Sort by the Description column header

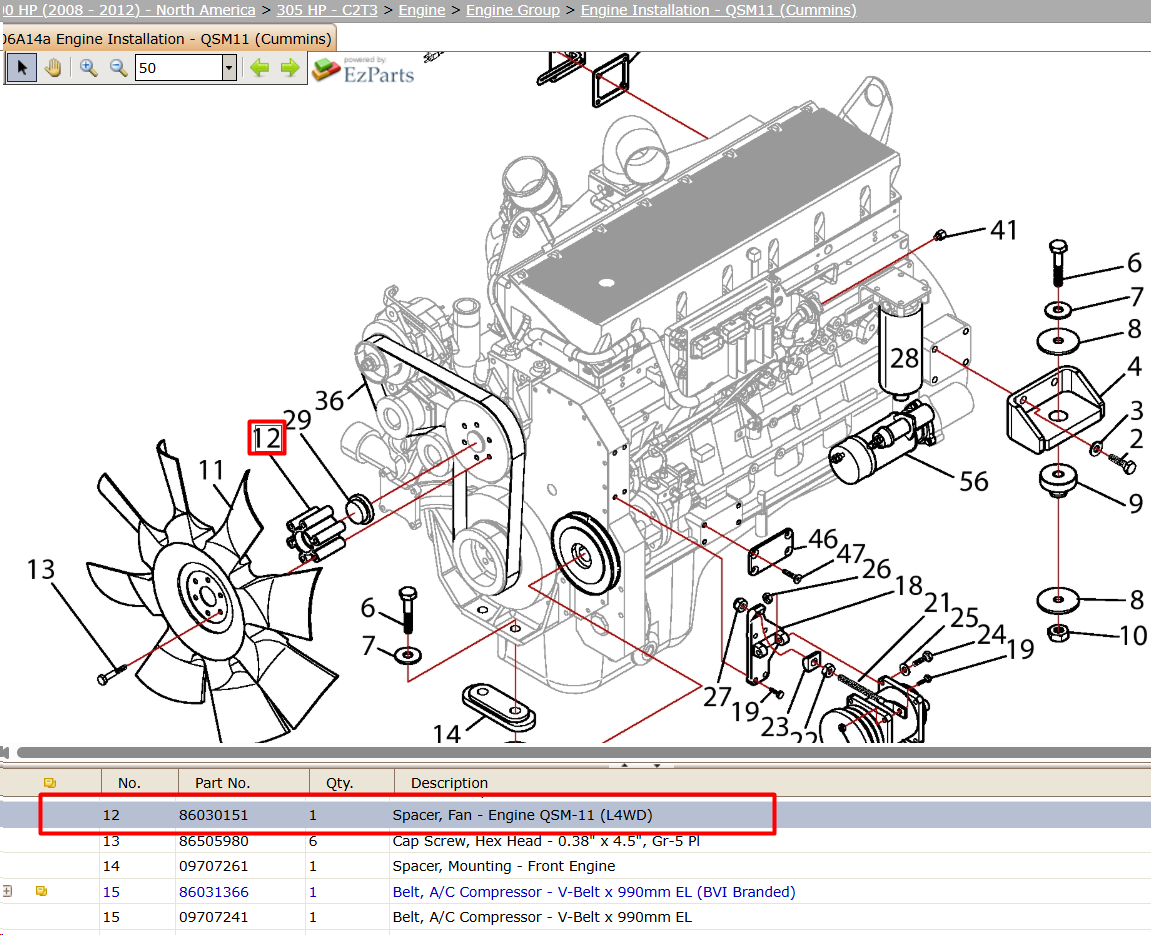click(x=449, y=783)
